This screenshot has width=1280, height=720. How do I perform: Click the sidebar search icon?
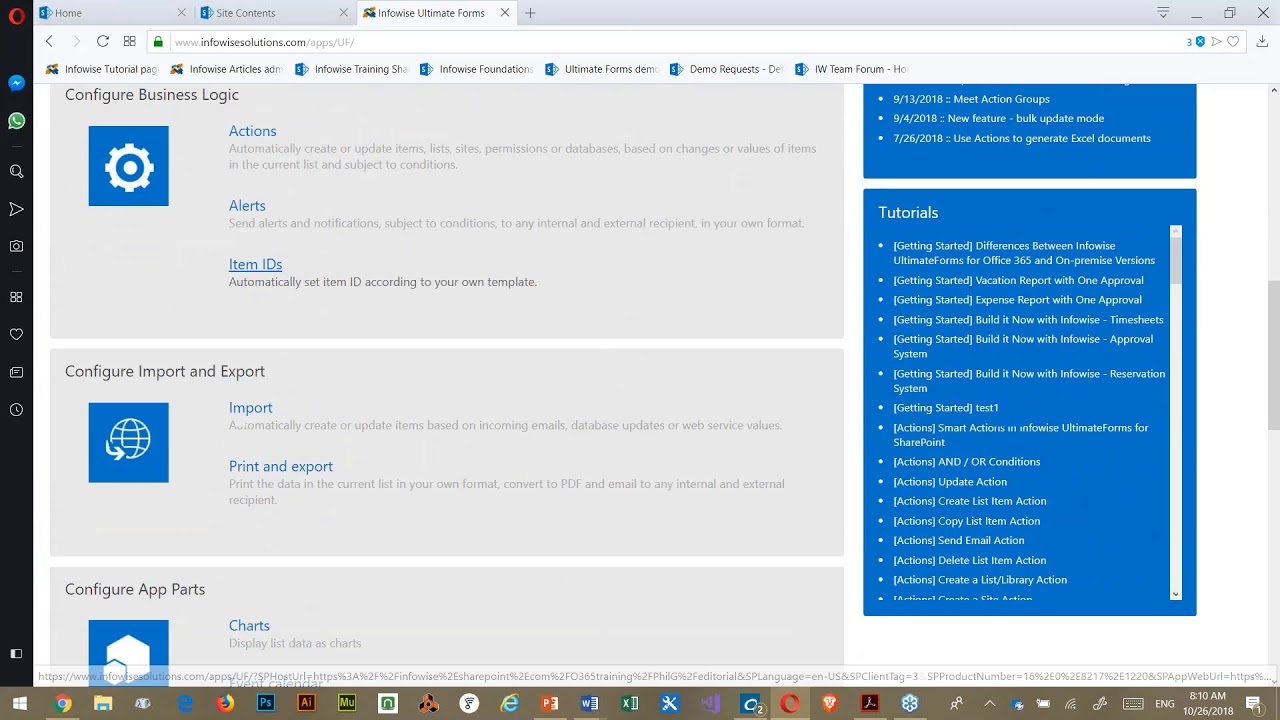(x=16, y=172)
